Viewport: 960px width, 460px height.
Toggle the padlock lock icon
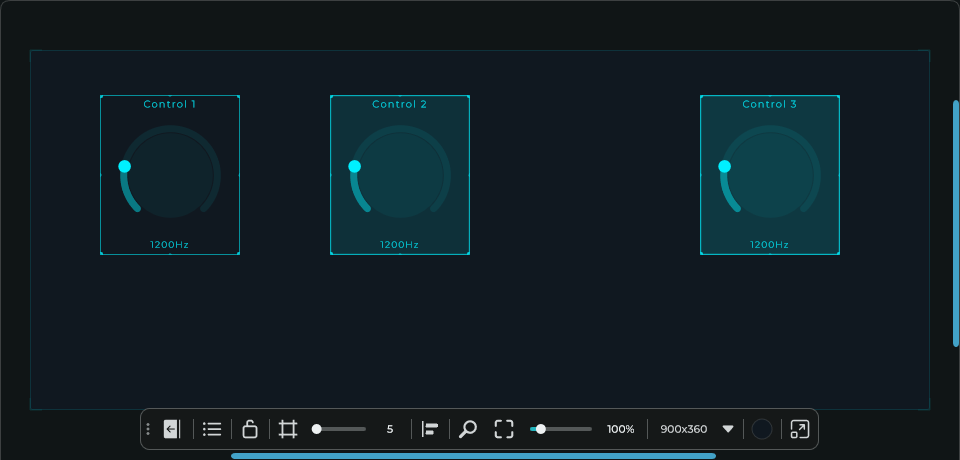coord(250,429)
